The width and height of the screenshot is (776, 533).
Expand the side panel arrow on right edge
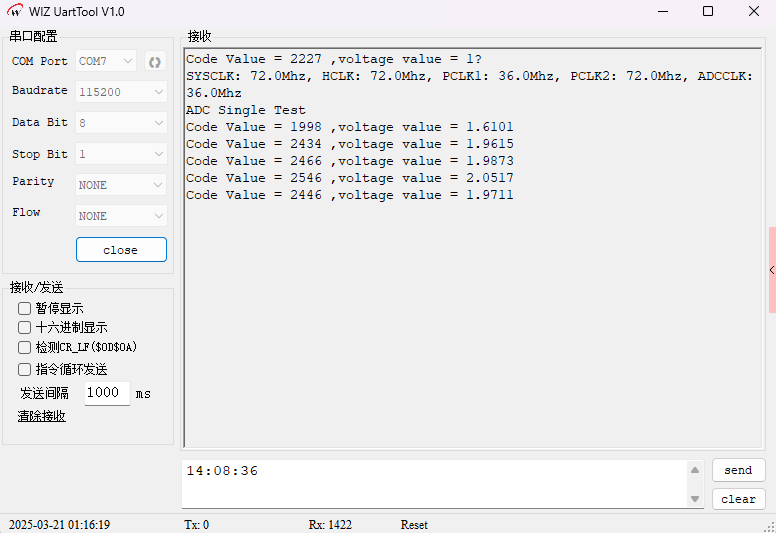point(771,270)
